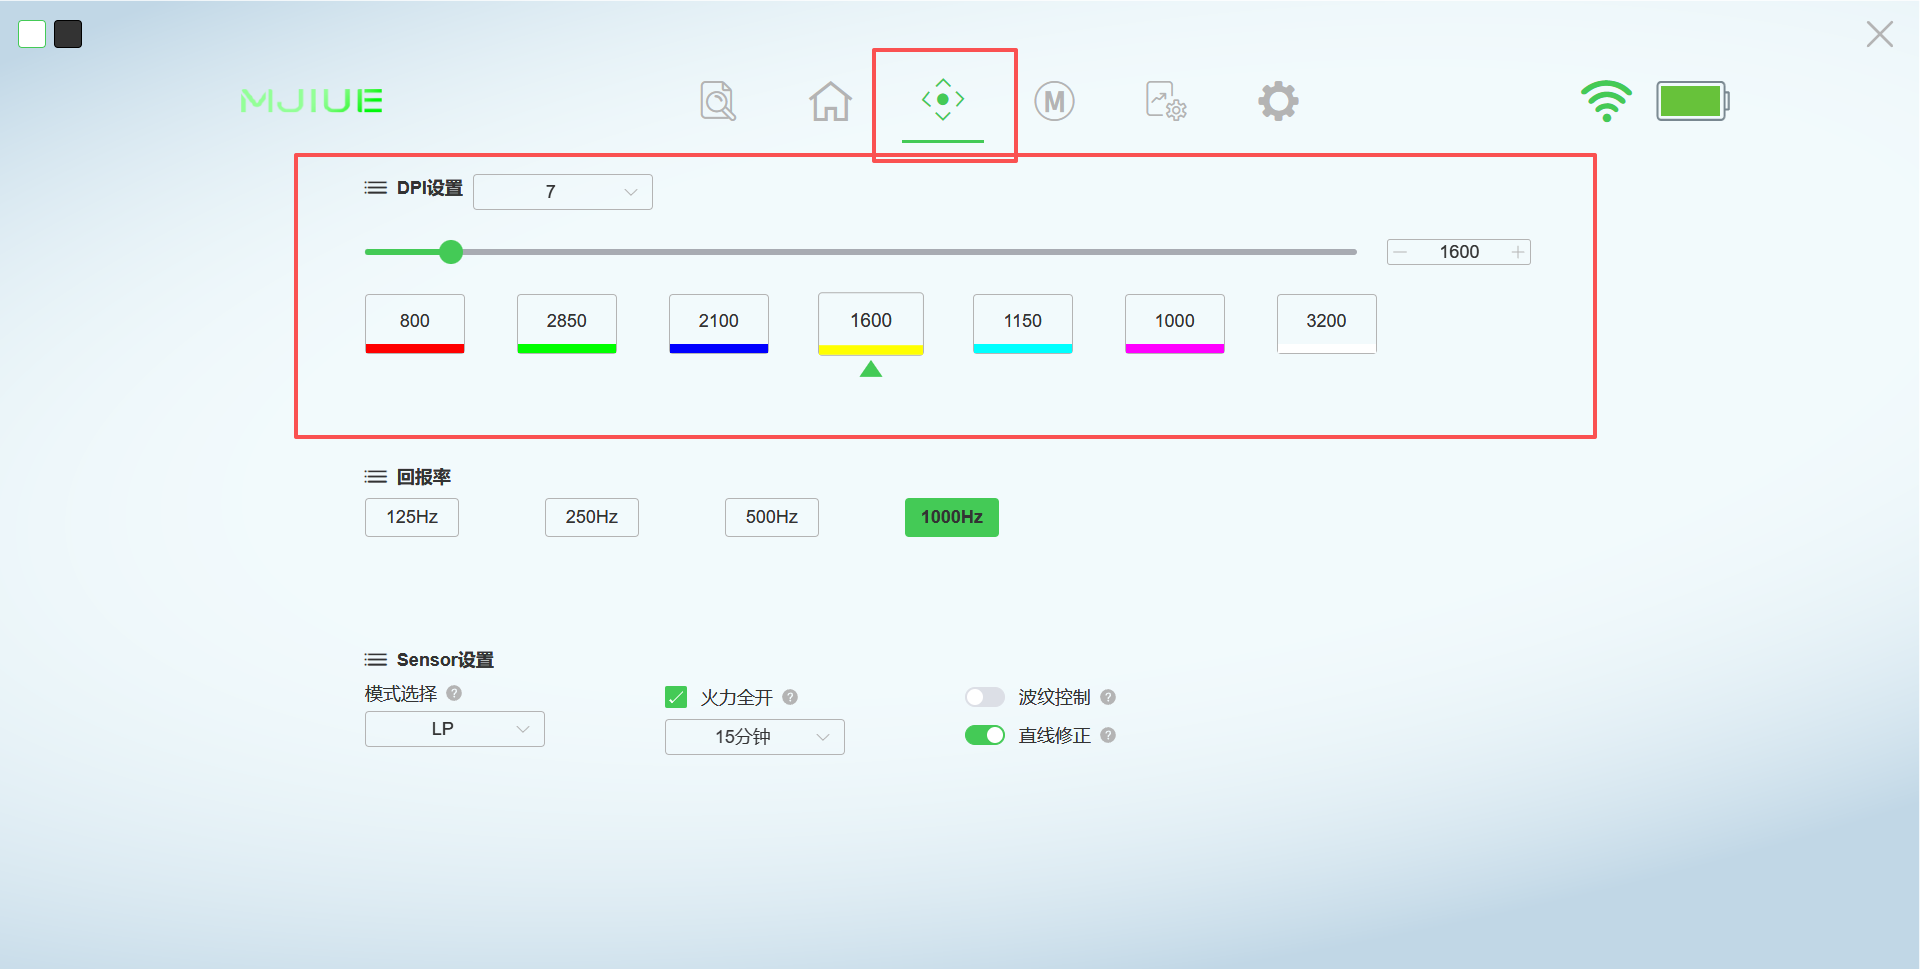This screenshot has height=969, width=1920.
Task: Open the Macro (M) tab icon
Action: coord(1054,101)
